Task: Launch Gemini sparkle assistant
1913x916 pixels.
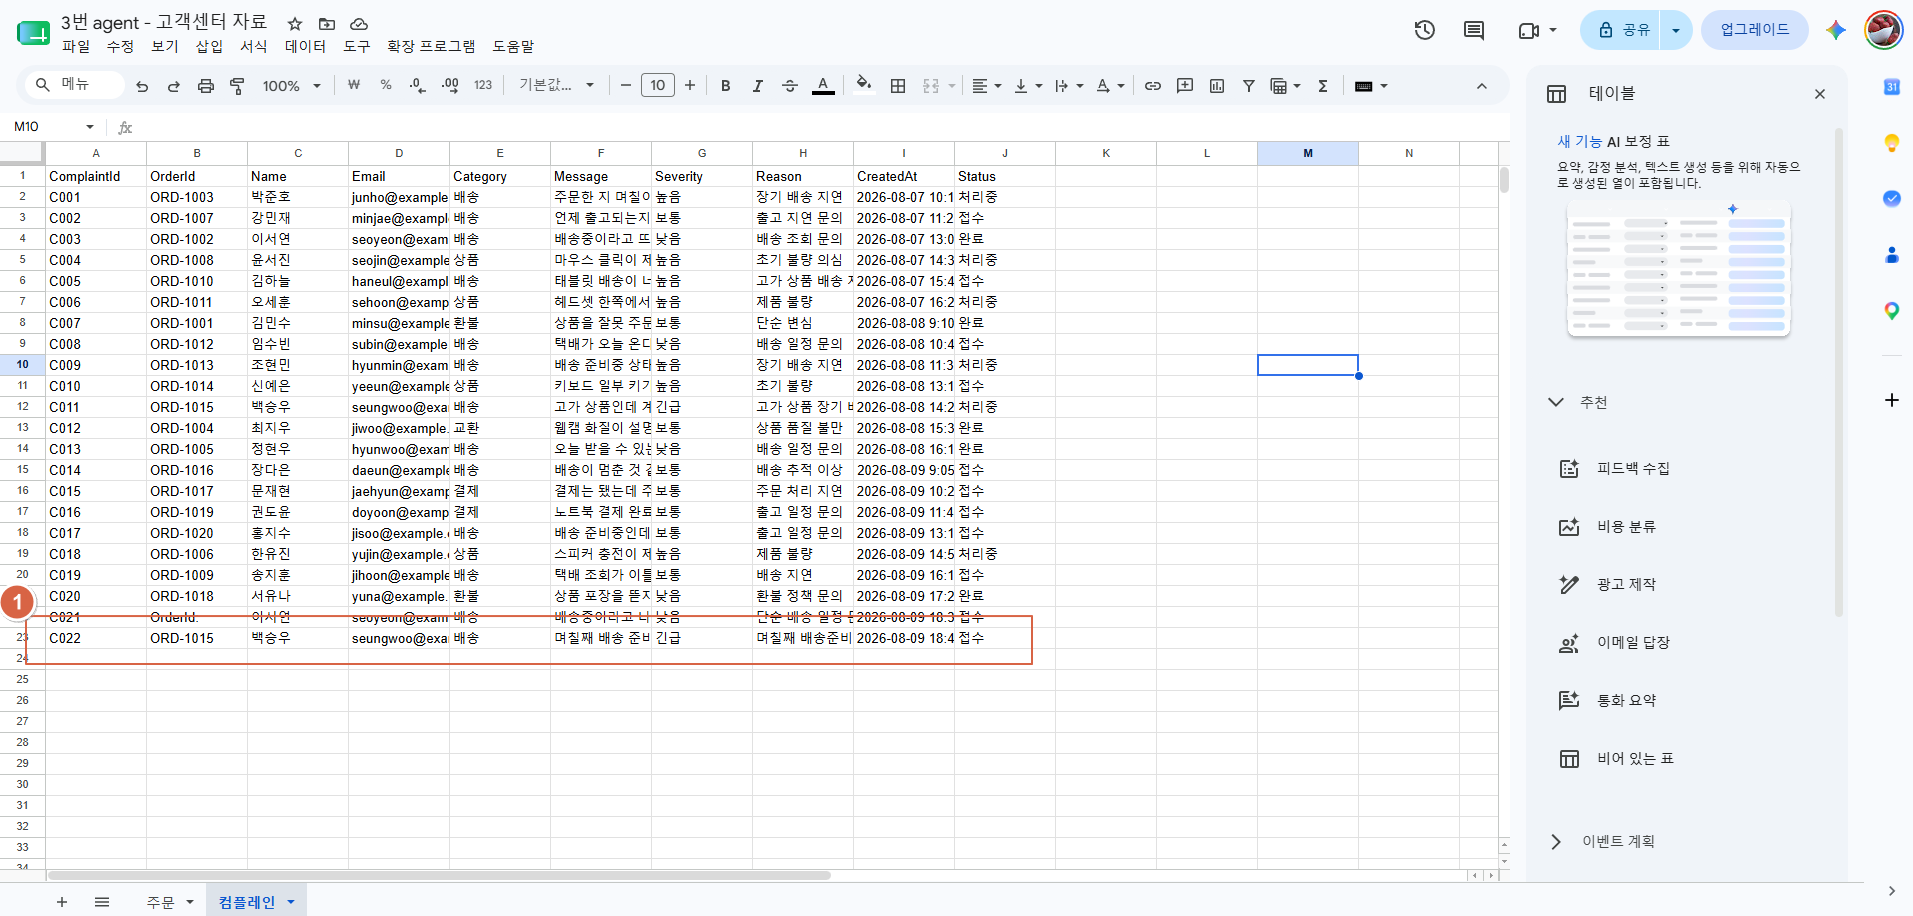Action: 1836,30
